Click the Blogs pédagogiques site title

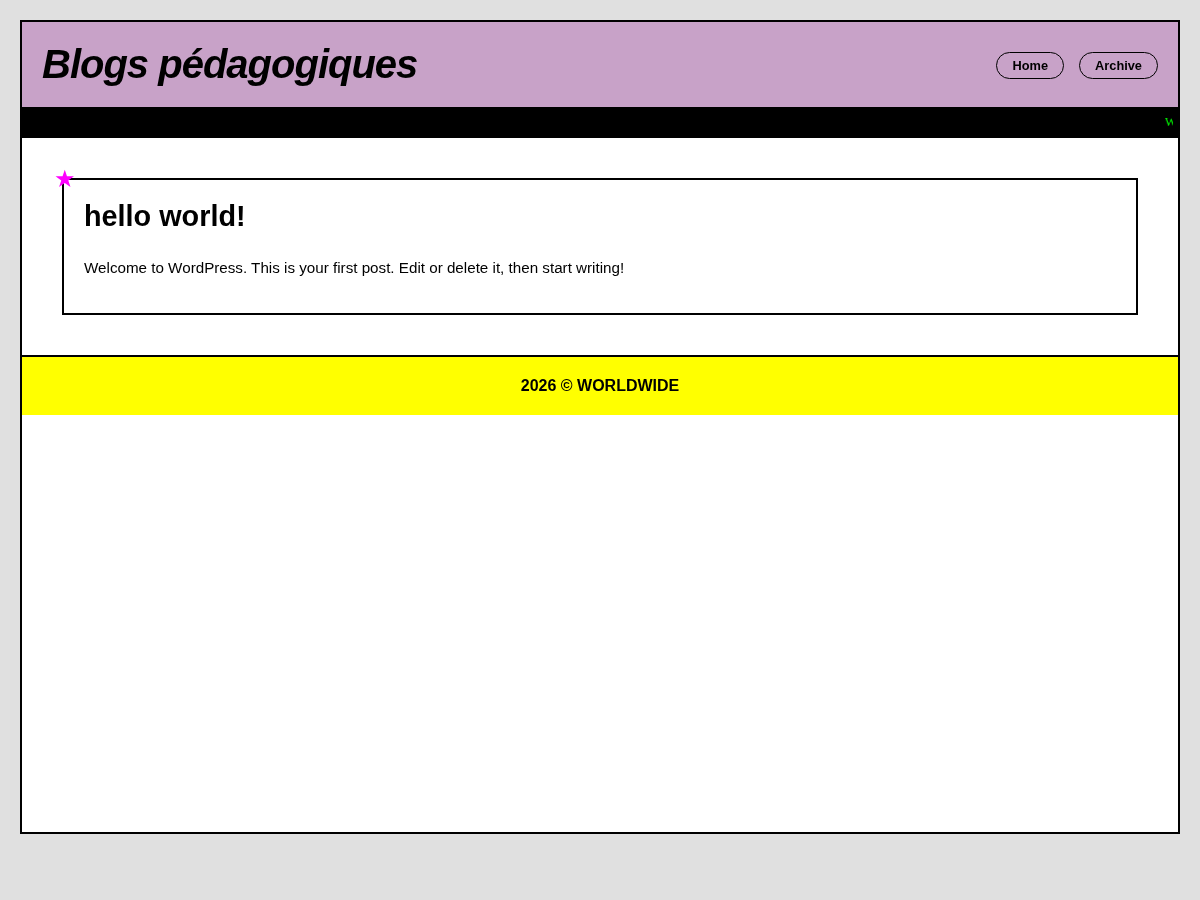coord(229,65)
